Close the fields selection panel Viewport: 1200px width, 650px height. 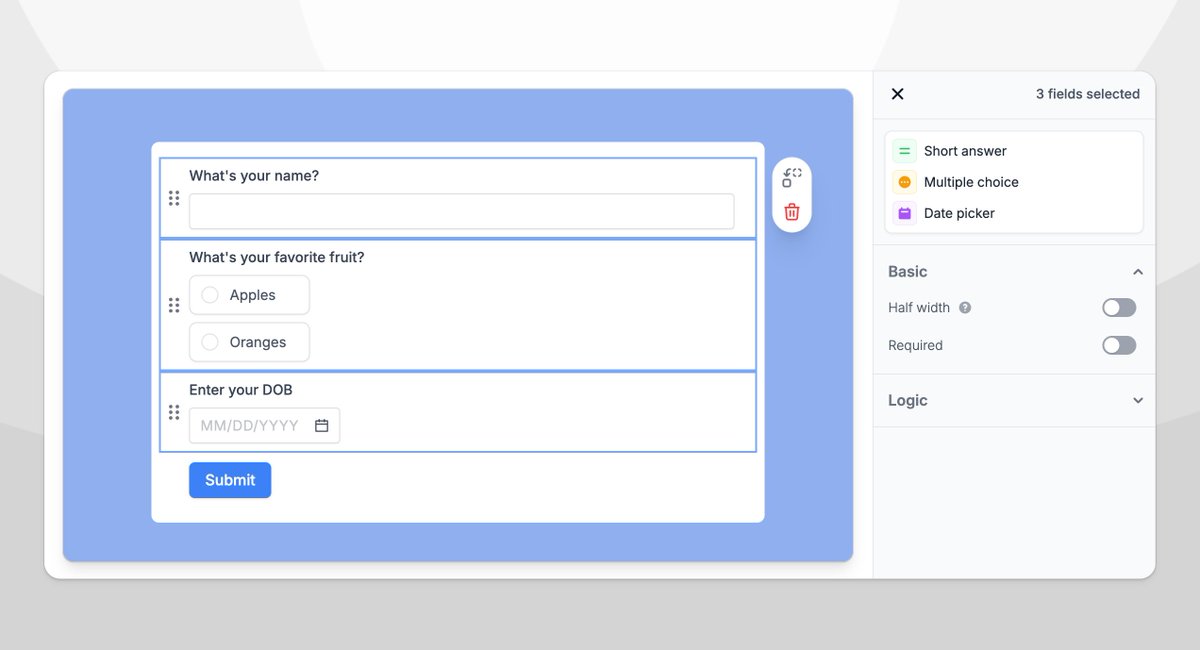tap(897, 94)
